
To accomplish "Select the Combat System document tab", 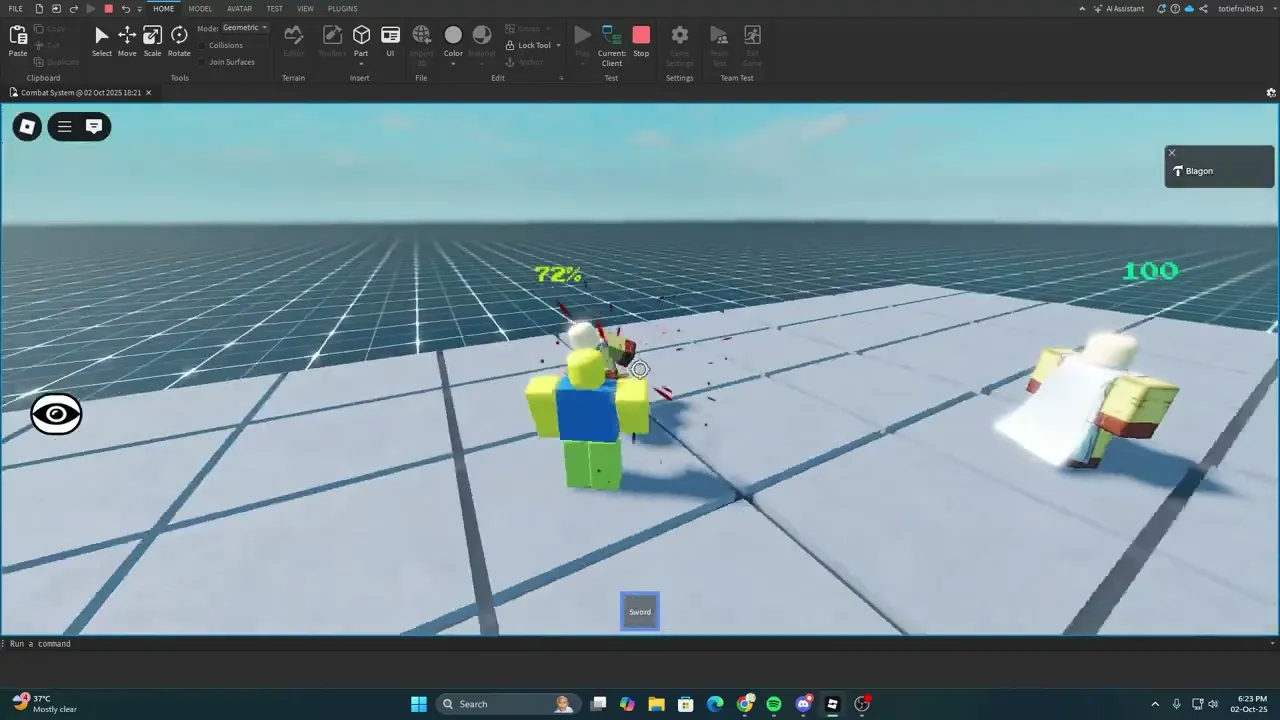I will [x=80, y=93].
